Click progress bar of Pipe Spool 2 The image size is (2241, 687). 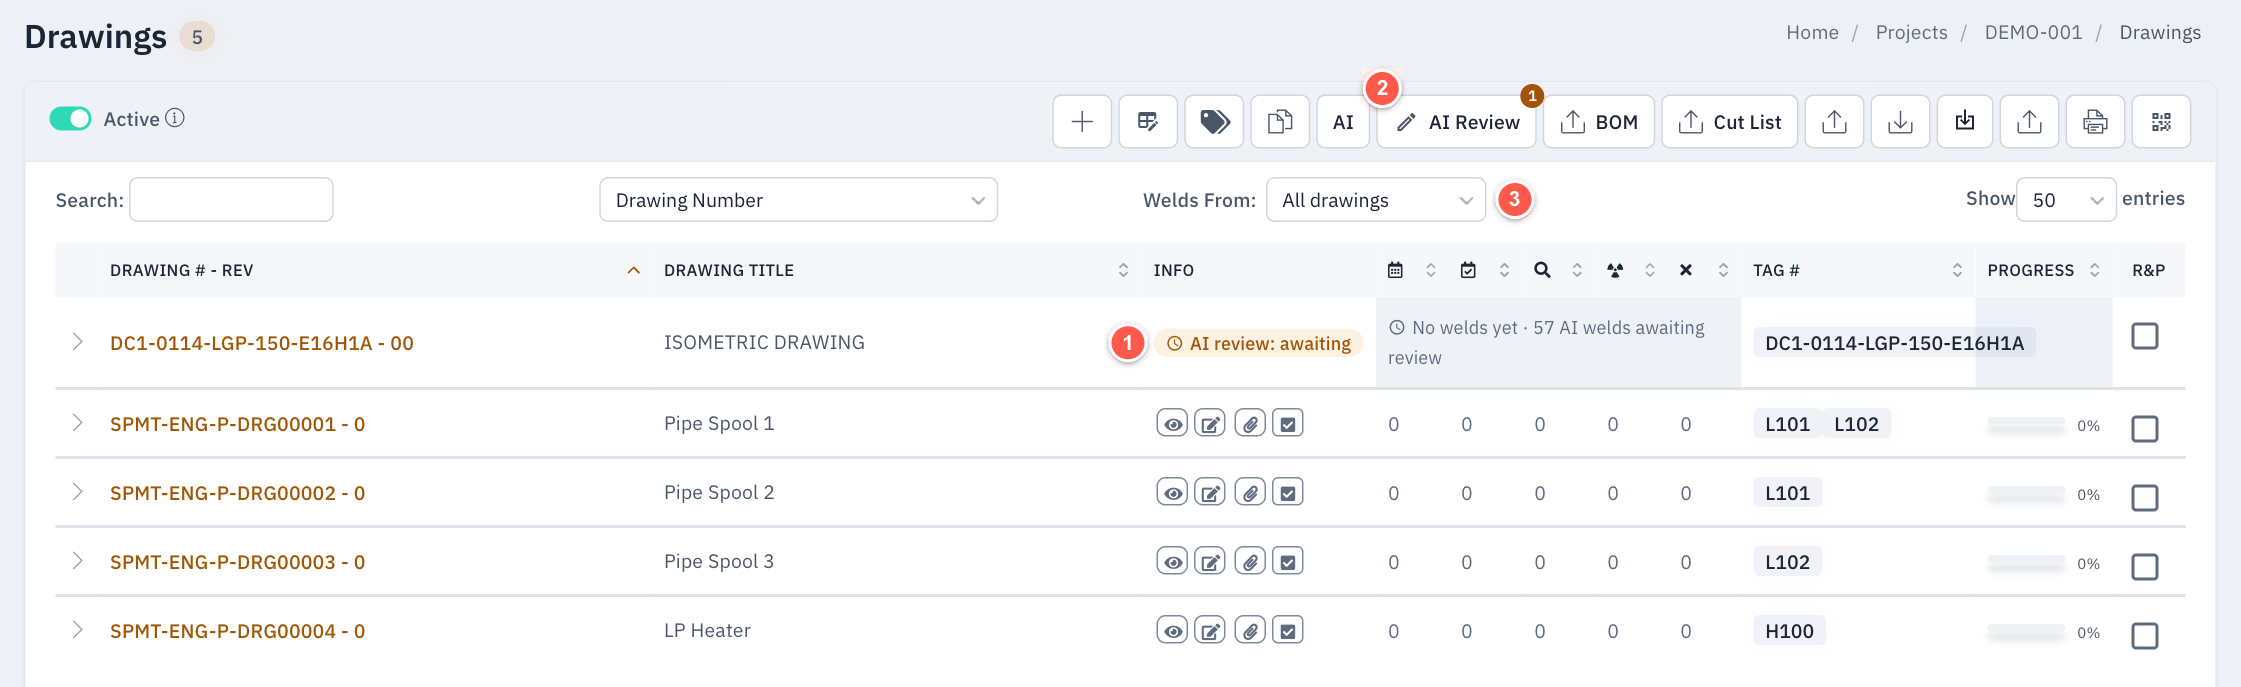2026,494
